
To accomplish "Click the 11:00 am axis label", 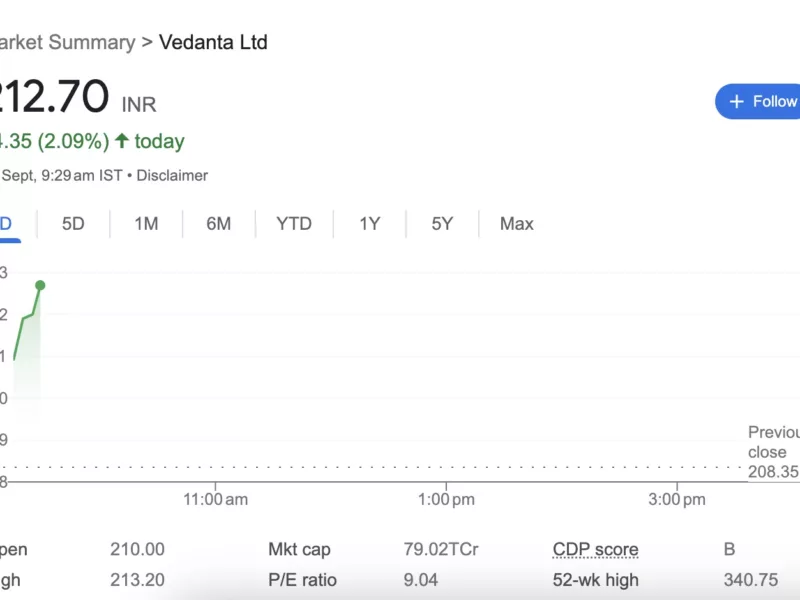I will click(216, 500).
